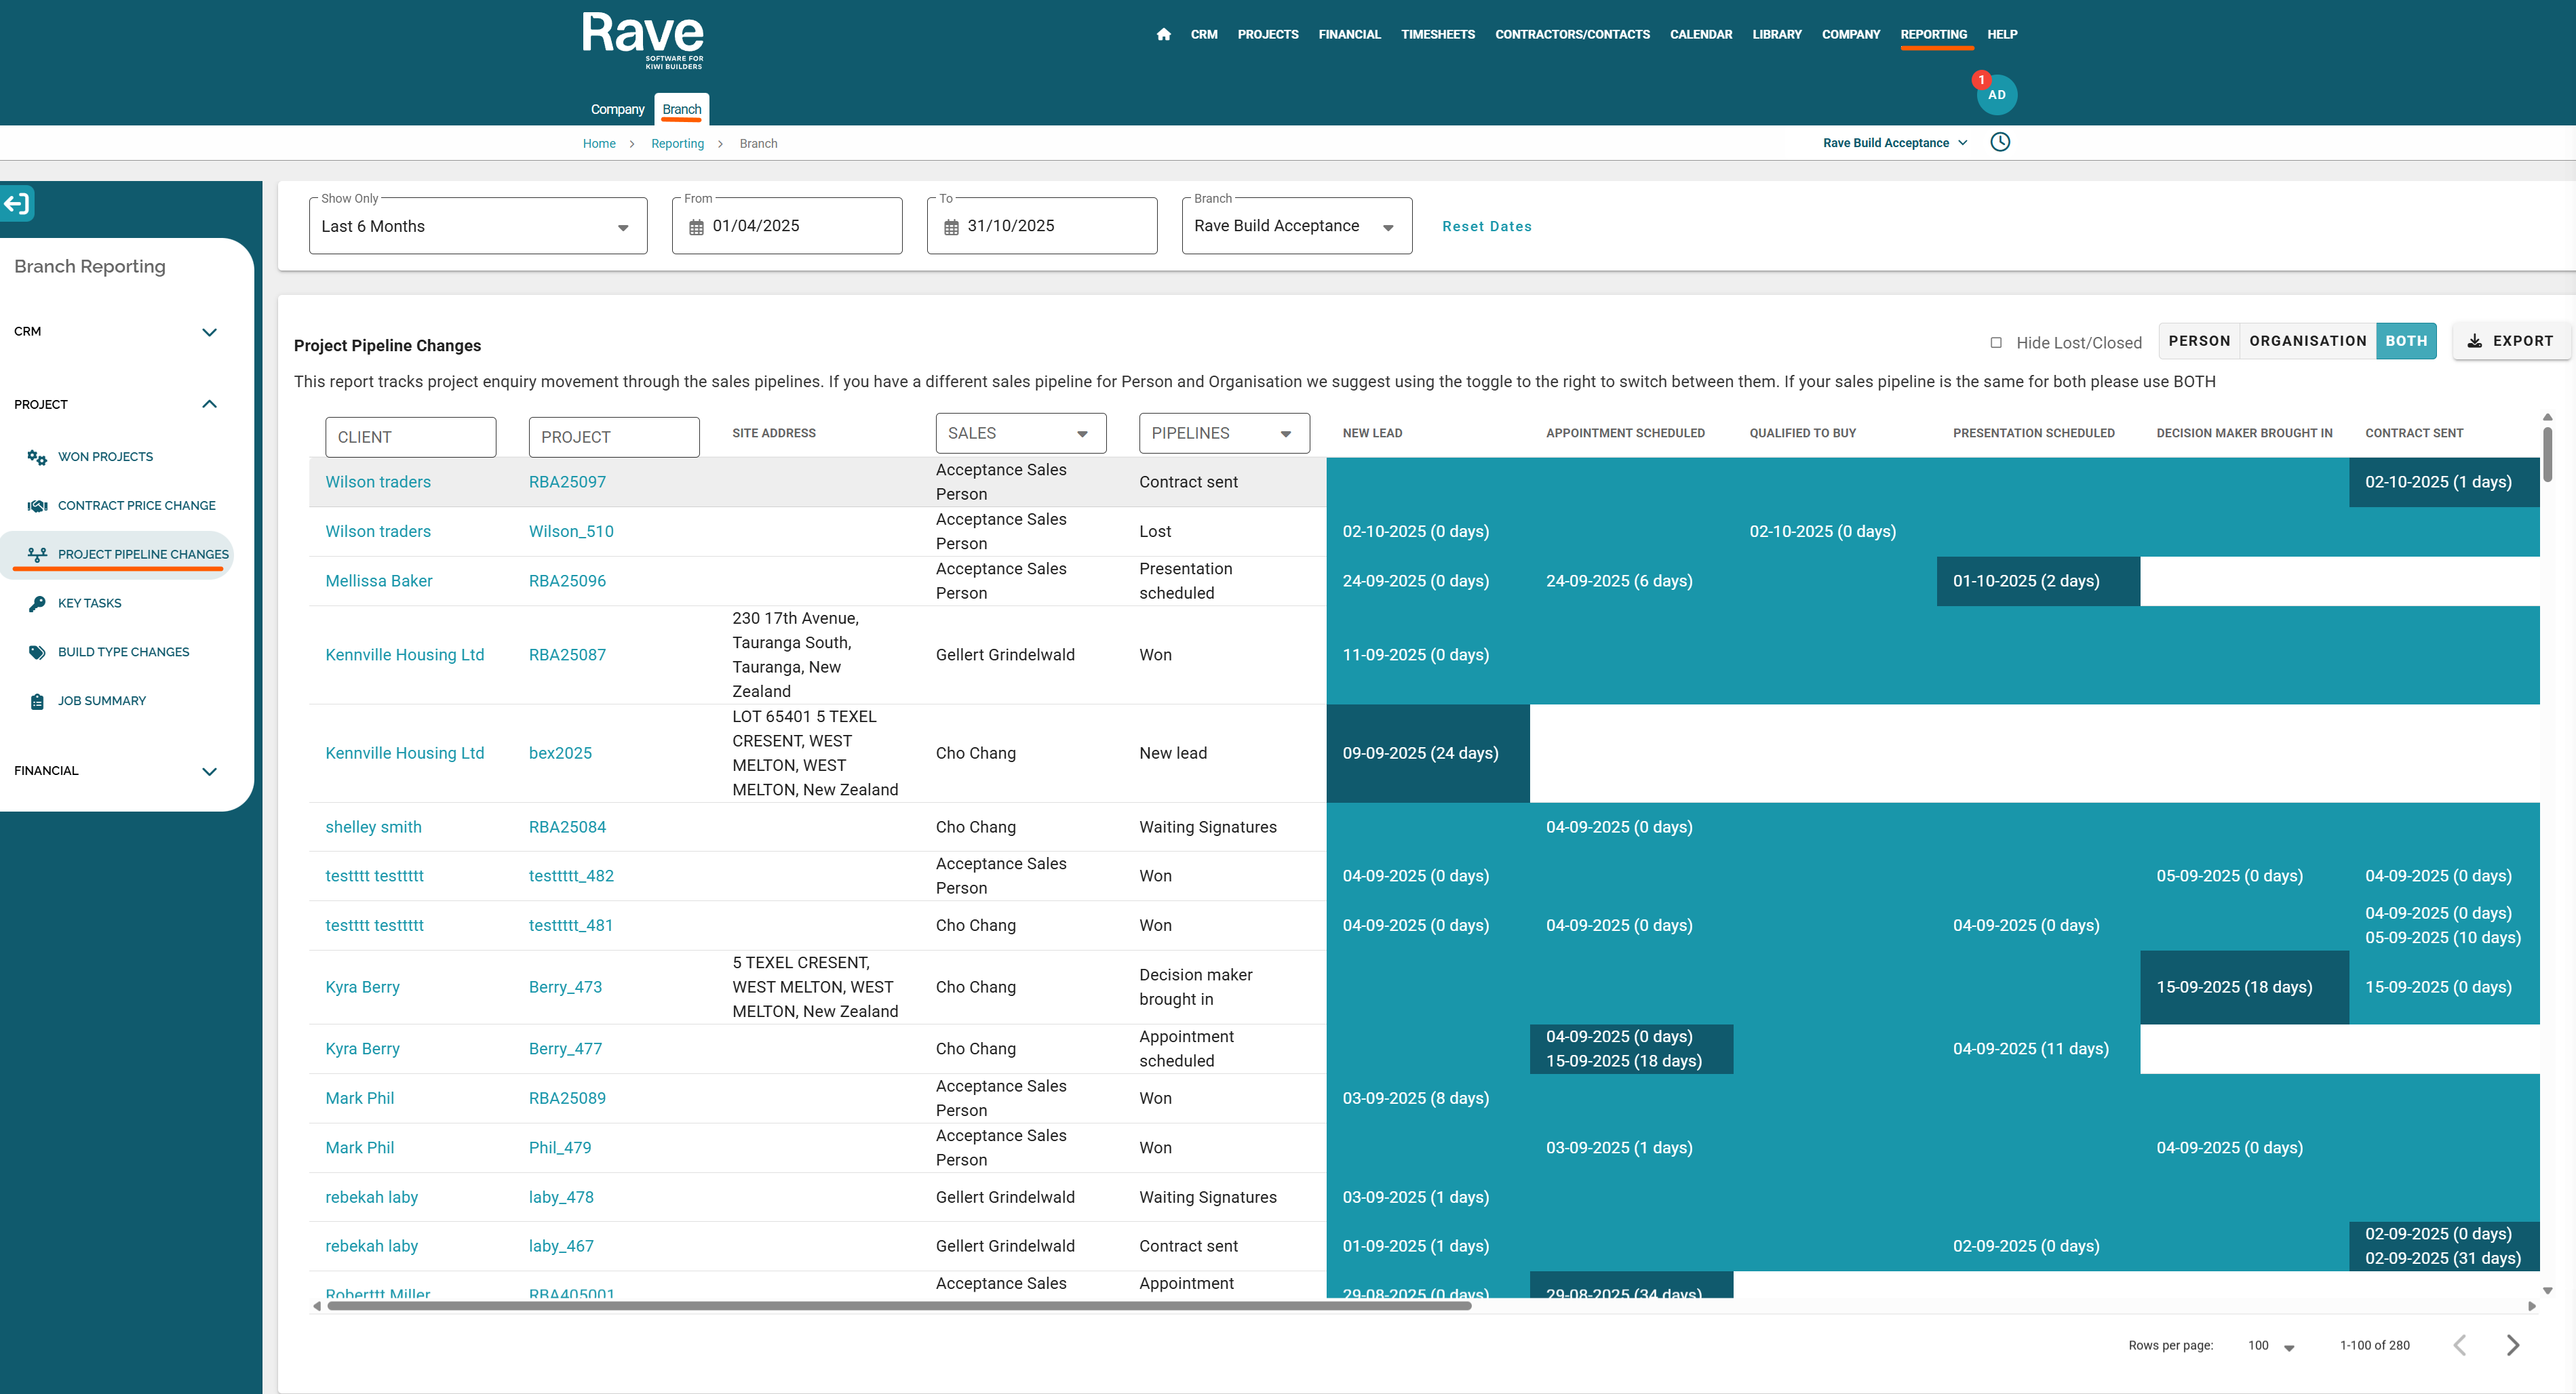Viewport: 2576px width, 1394px height.
Task: Open the clock history icon beside branch name
Action: coord(1999,142)
